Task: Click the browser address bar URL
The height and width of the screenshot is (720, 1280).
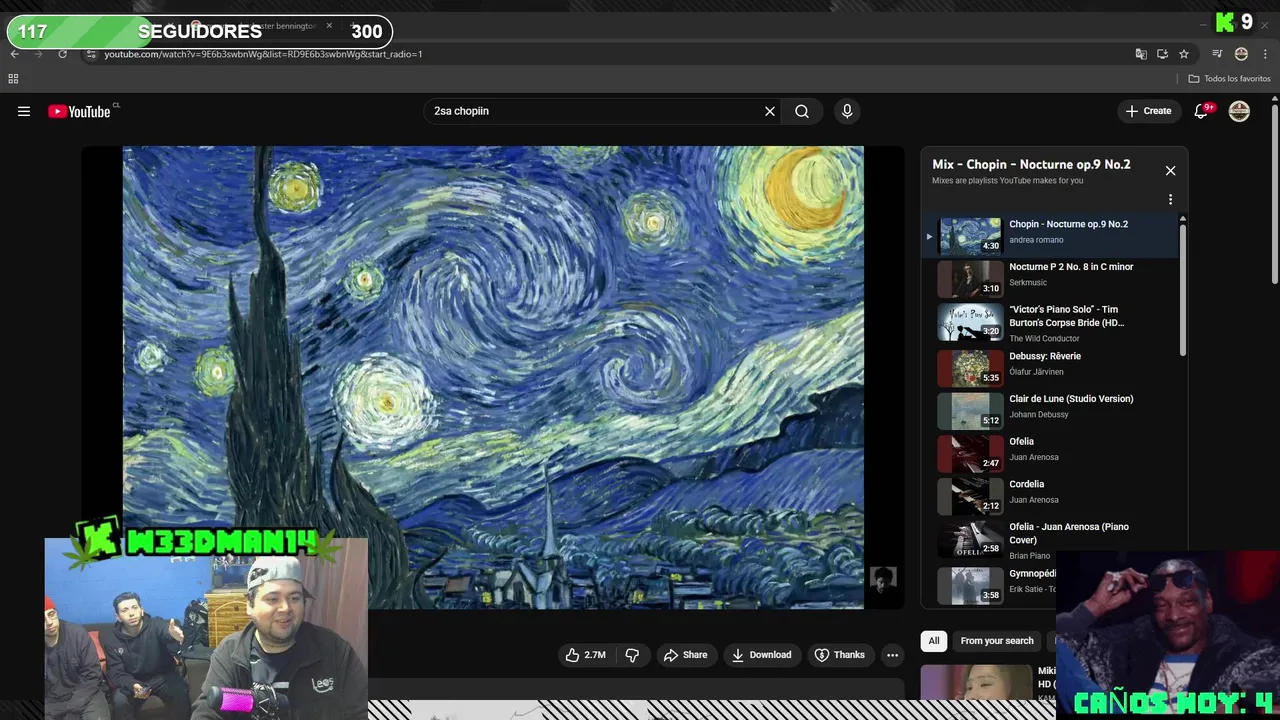Action: coord(264,54)
